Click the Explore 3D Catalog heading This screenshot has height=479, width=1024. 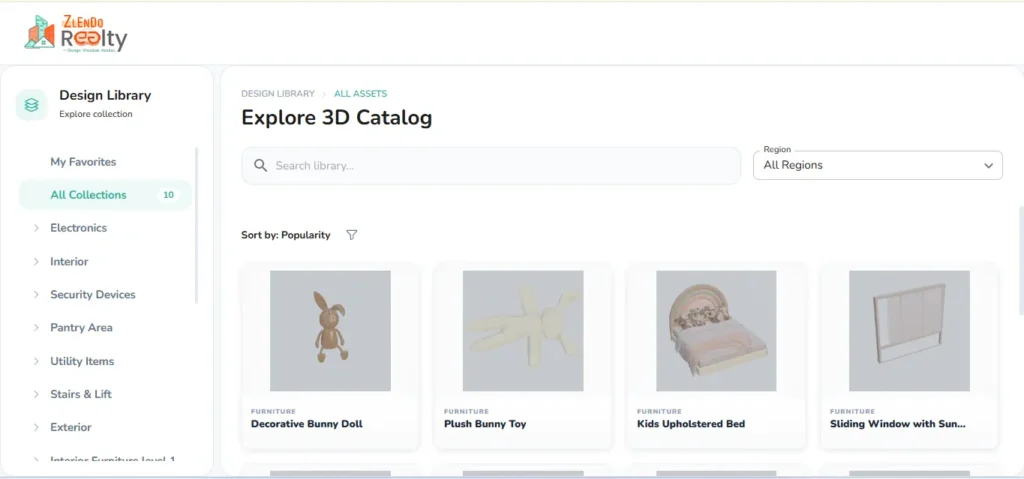pos(336,118)
